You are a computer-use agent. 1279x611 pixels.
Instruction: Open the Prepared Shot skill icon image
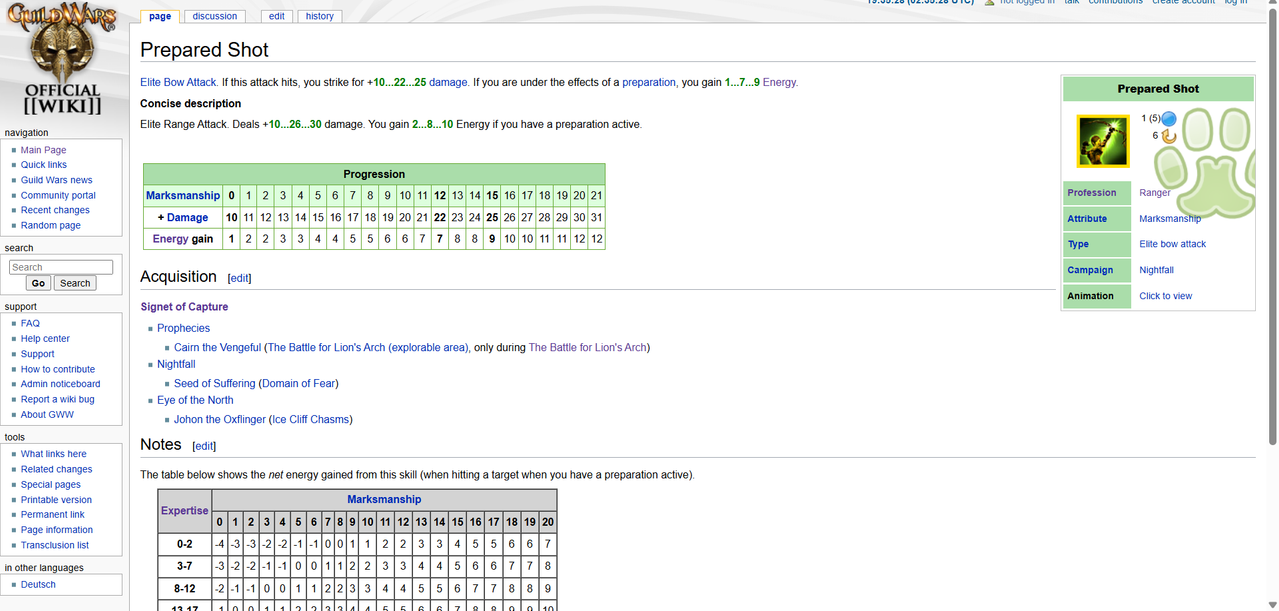coord(1103,141)
